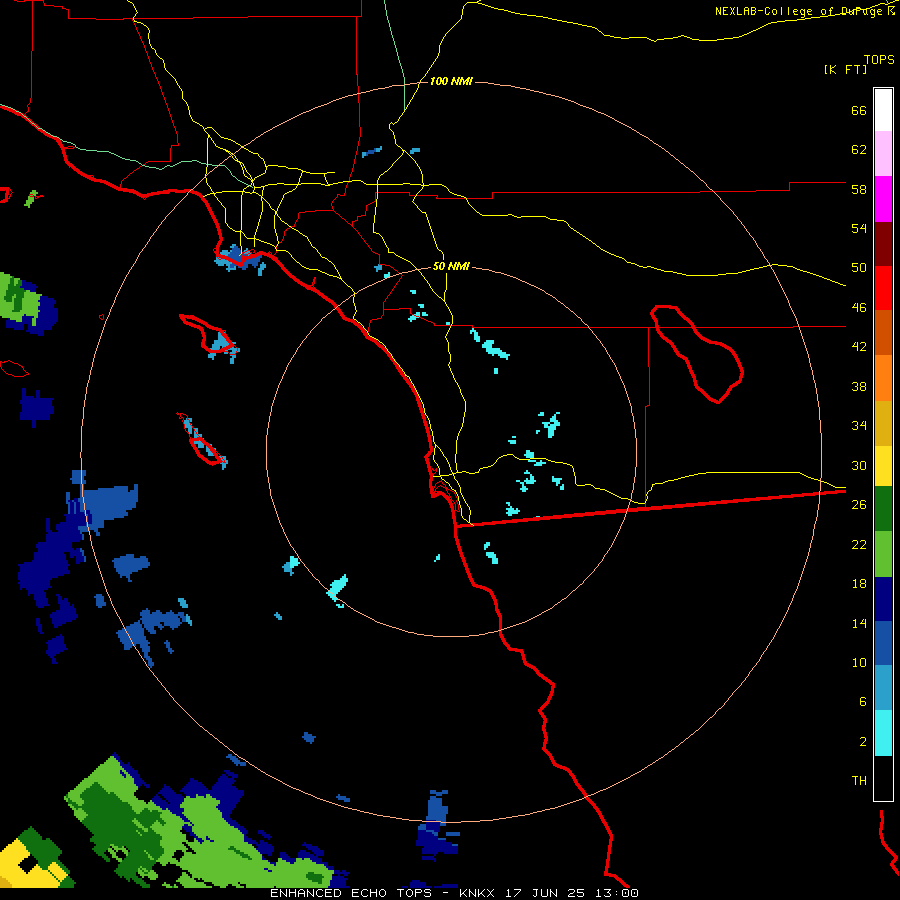This screenshot has width=900, height=900.
Task: Select the bright red legend swatch
Action: tap(883, 288)
